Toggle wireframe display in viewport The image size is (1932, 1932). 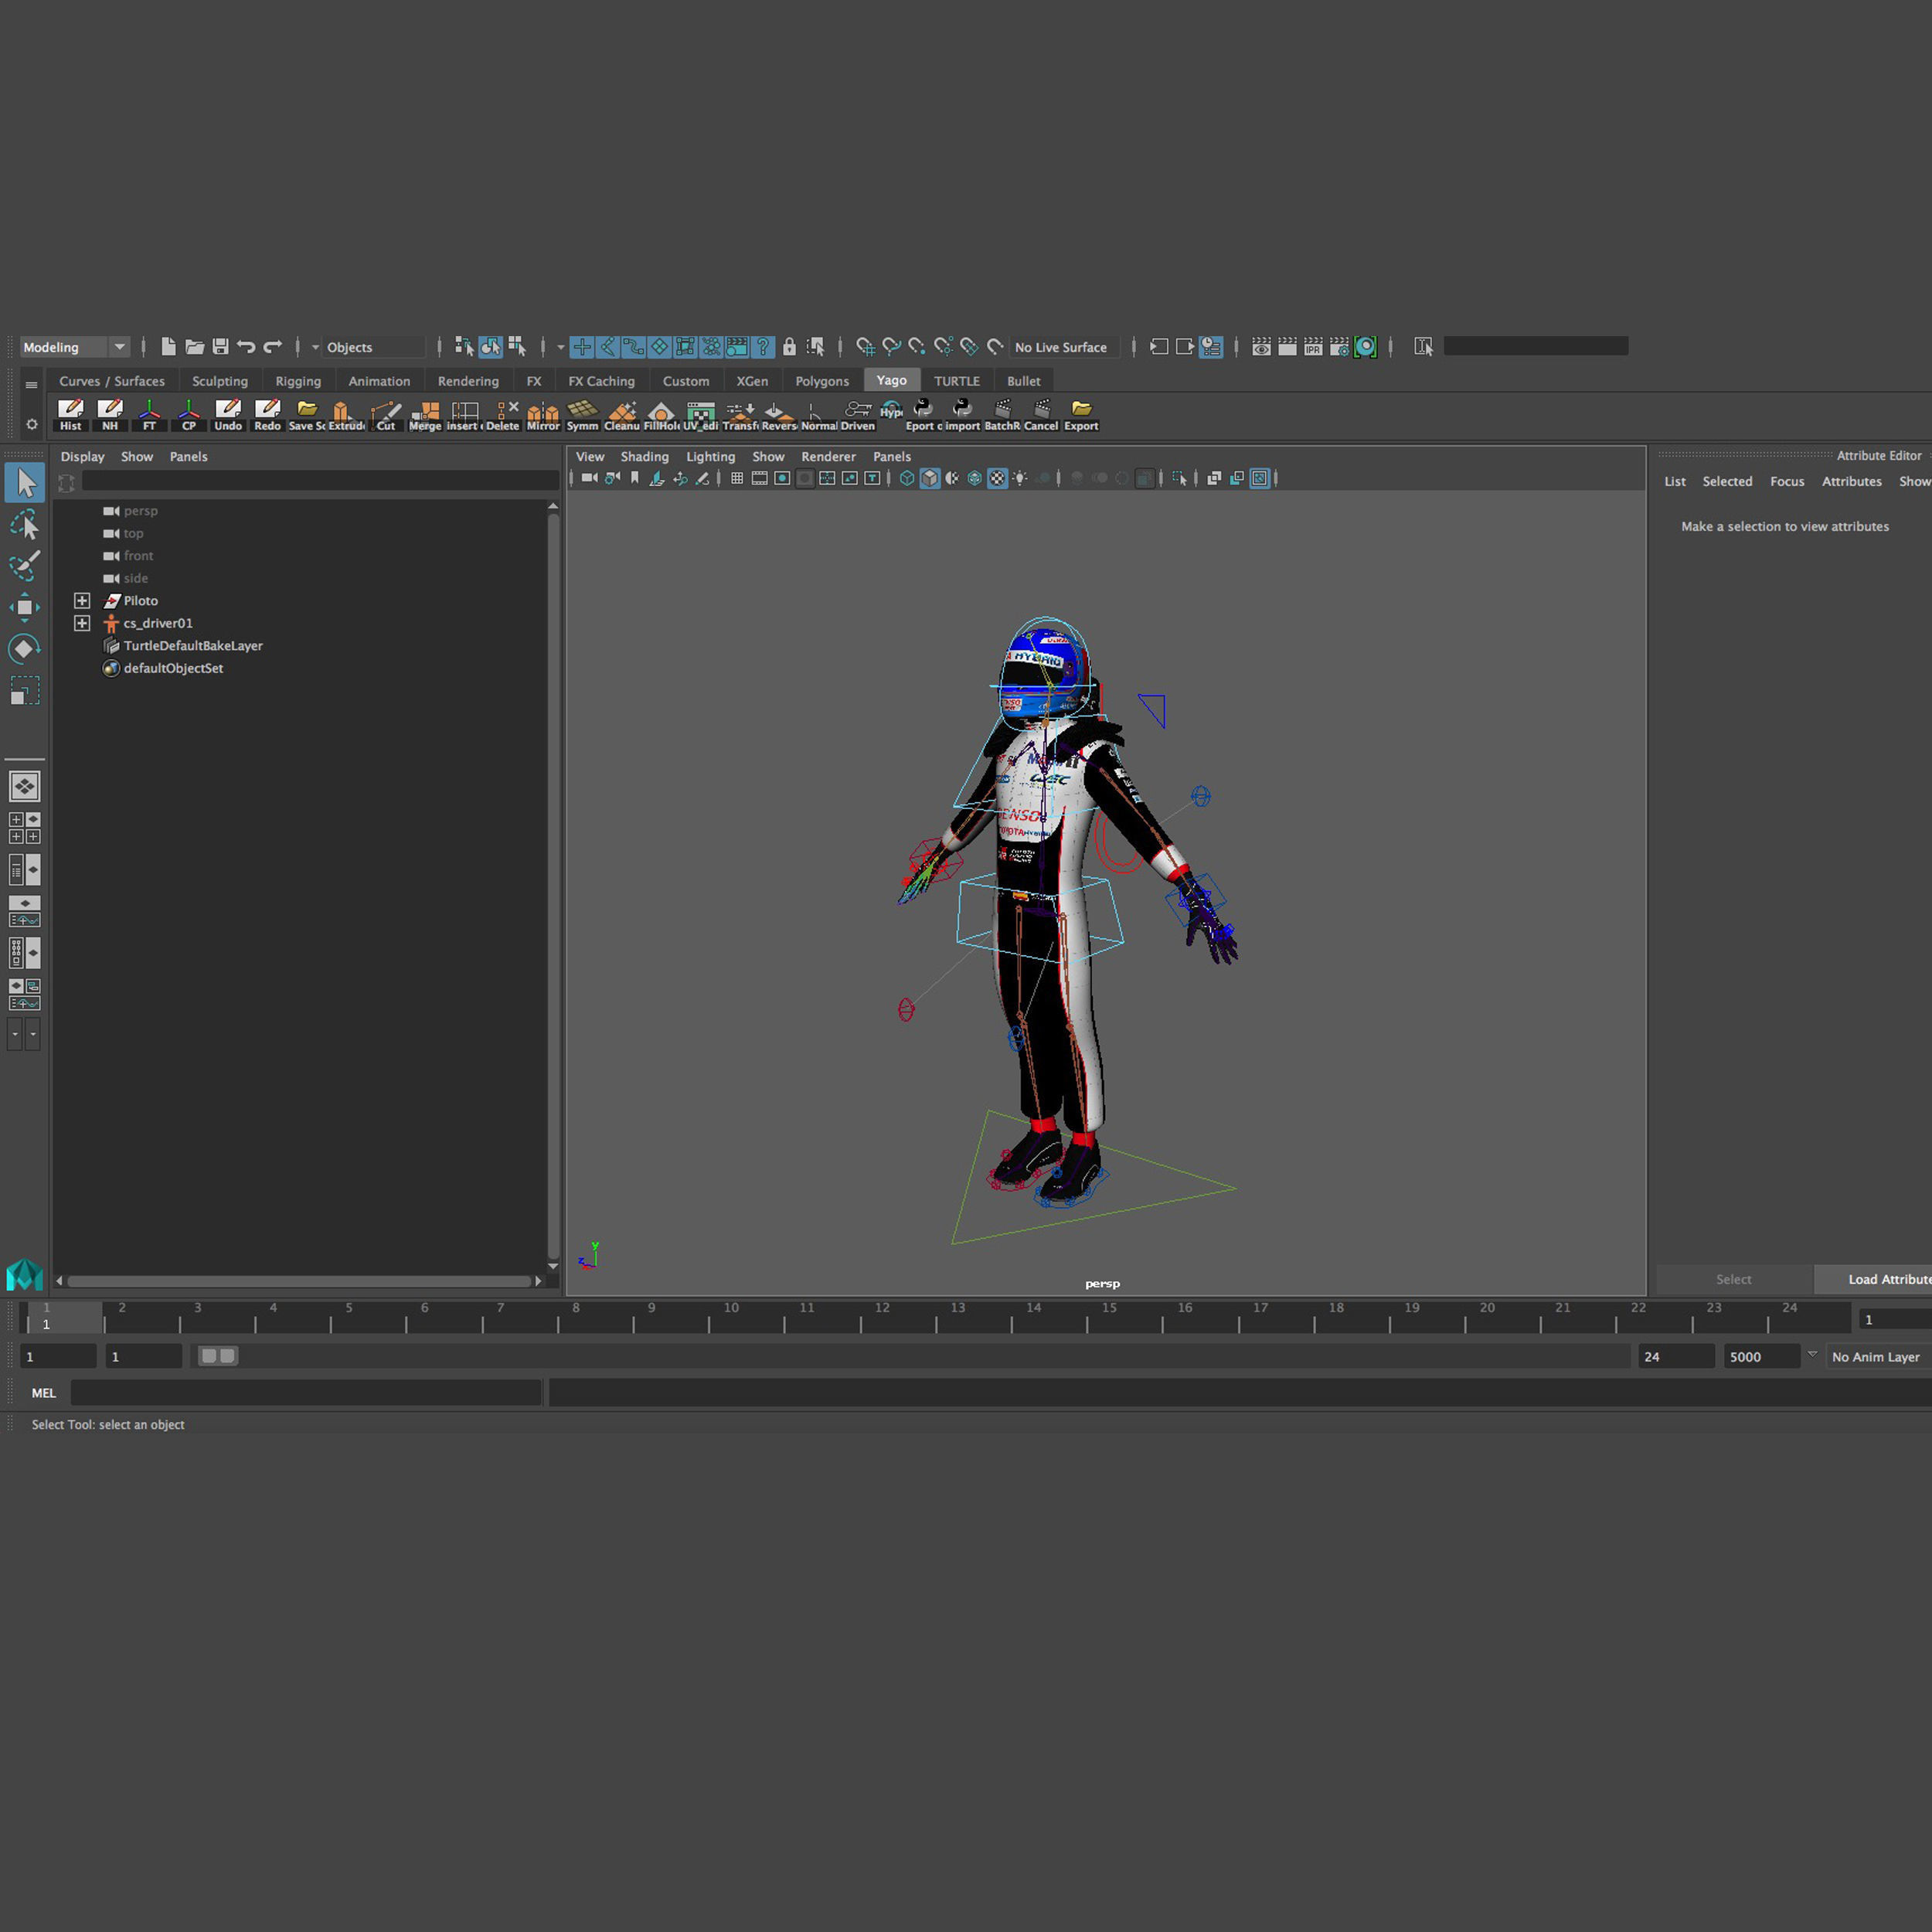coord(907,479)
